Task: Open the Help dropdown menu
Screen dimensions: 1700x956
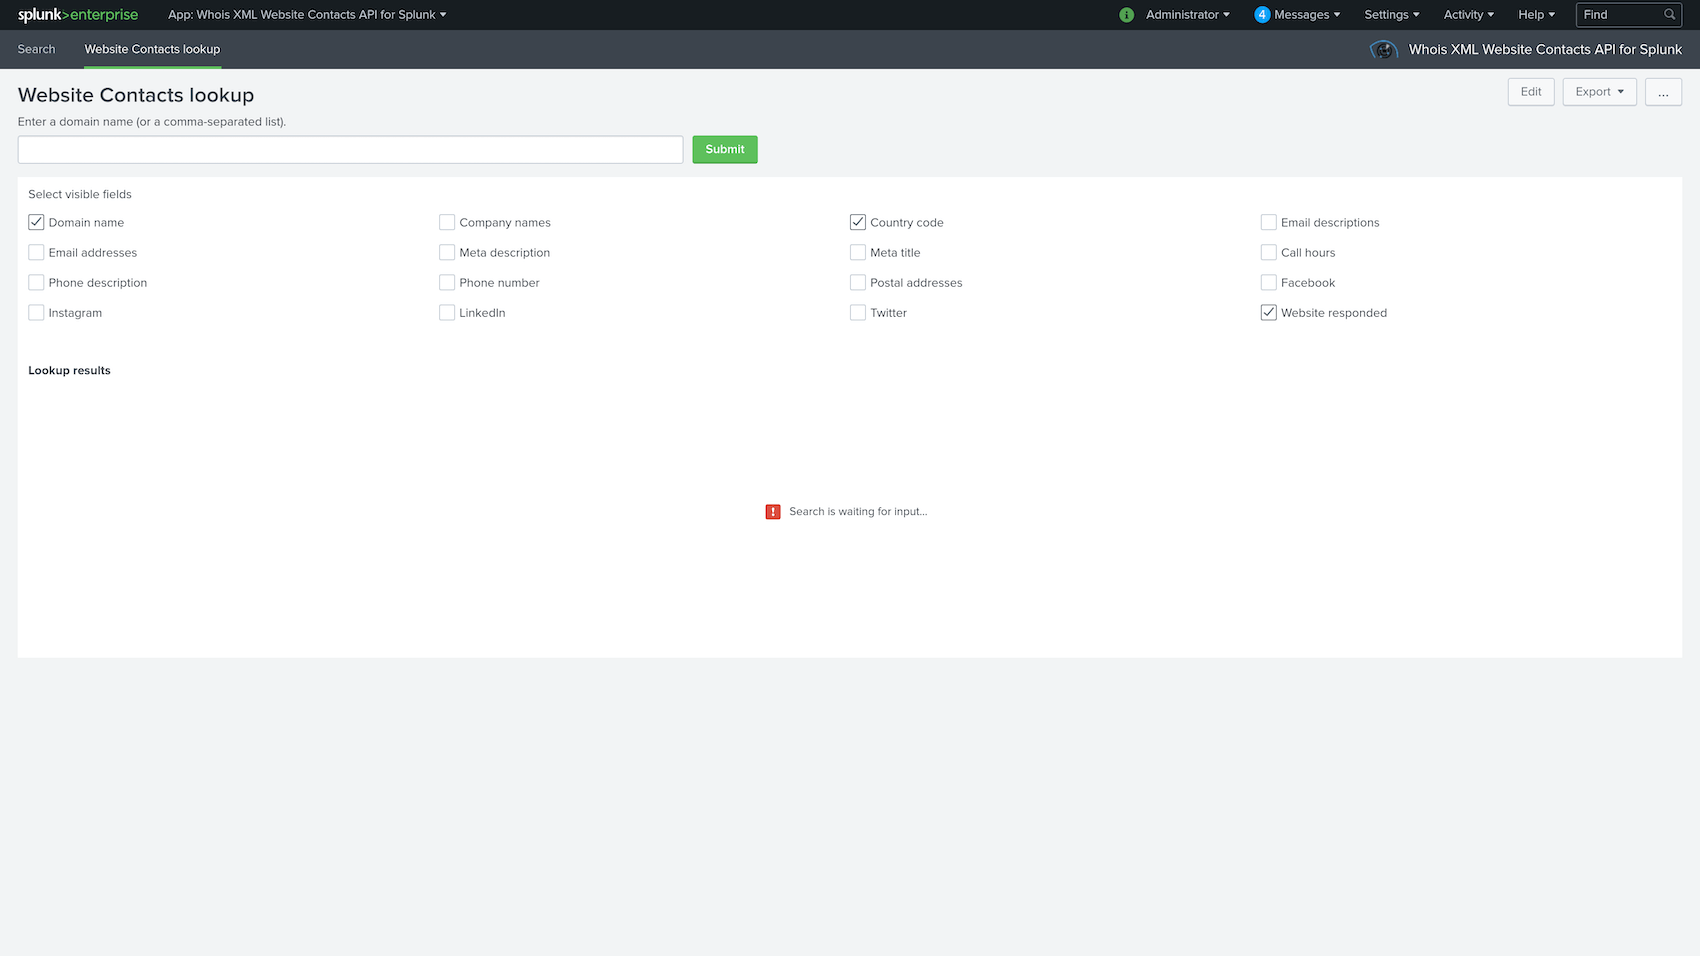Action: [1537, 15]
